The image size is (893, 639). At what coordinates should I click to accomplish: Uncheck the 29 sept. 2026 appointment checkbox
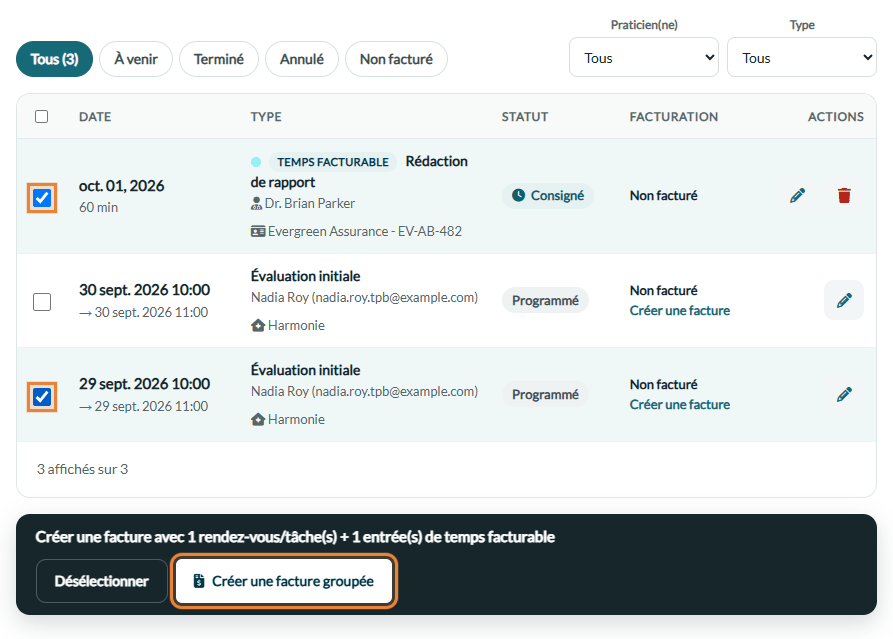[42, 397]
